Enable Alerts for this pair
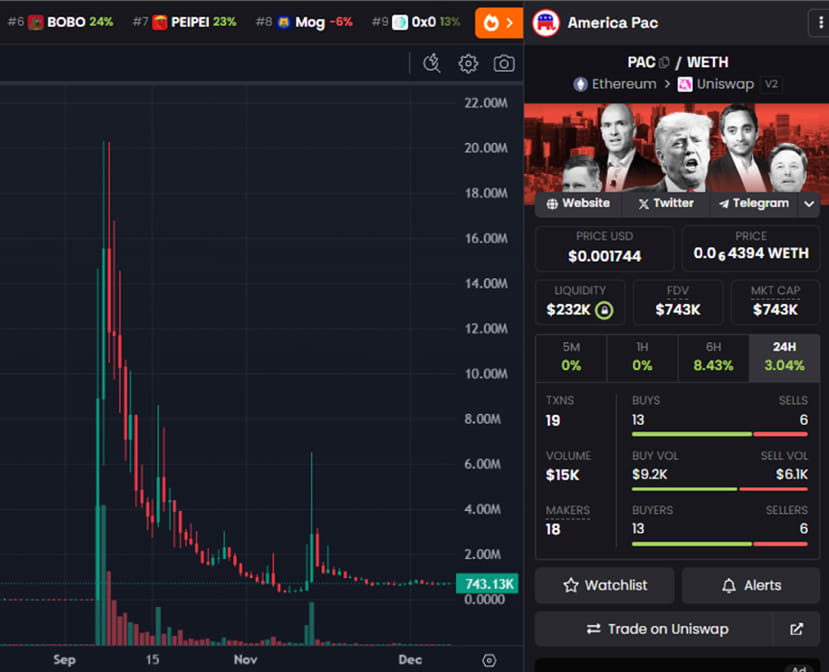Image resolution: width=829 pixels, height=672 pixels. point(749,585)
